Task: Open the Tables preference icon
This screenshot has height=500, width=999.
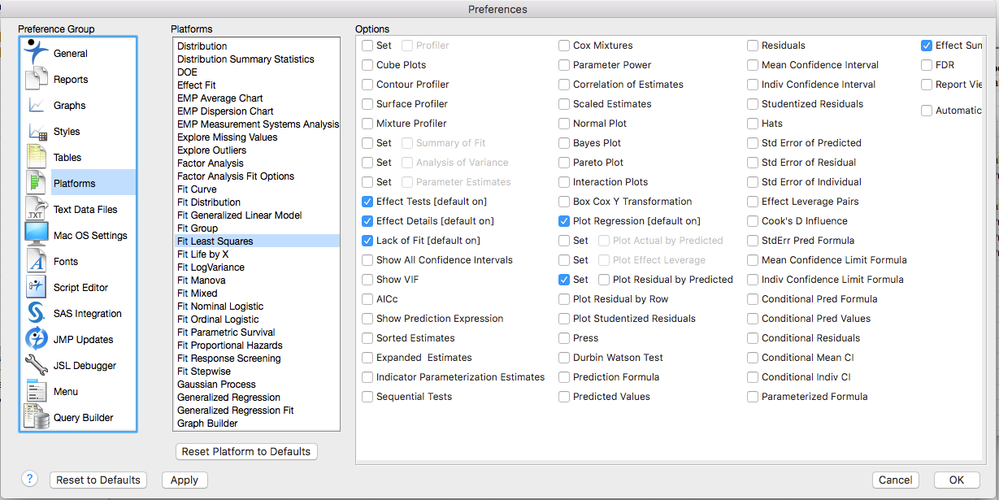Action: (x=36, y=157)
